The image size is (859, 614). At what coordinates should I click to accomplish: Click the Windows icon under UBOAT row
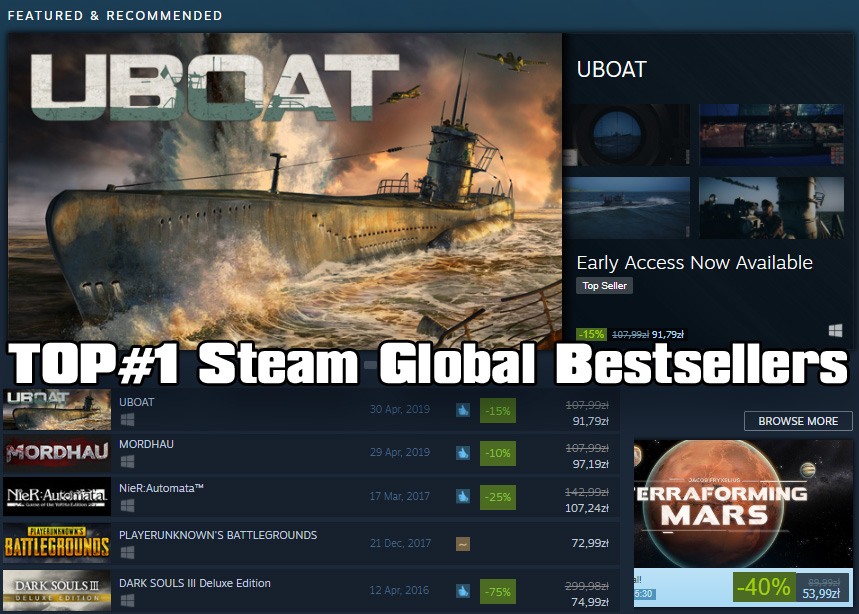127,420
